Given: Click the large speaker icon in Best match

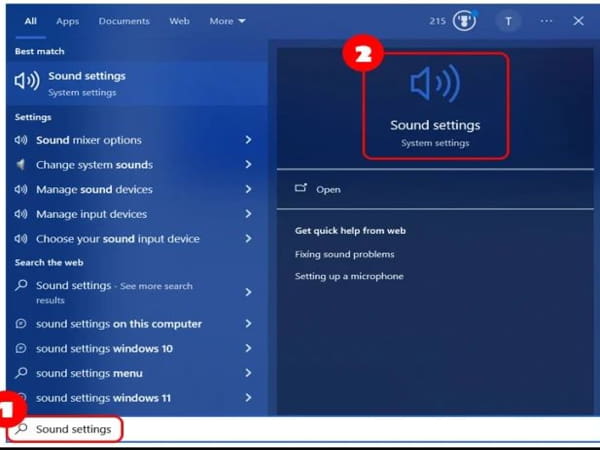Looking at the screenshot, I should pyautogui.click(x=27, y=81).
